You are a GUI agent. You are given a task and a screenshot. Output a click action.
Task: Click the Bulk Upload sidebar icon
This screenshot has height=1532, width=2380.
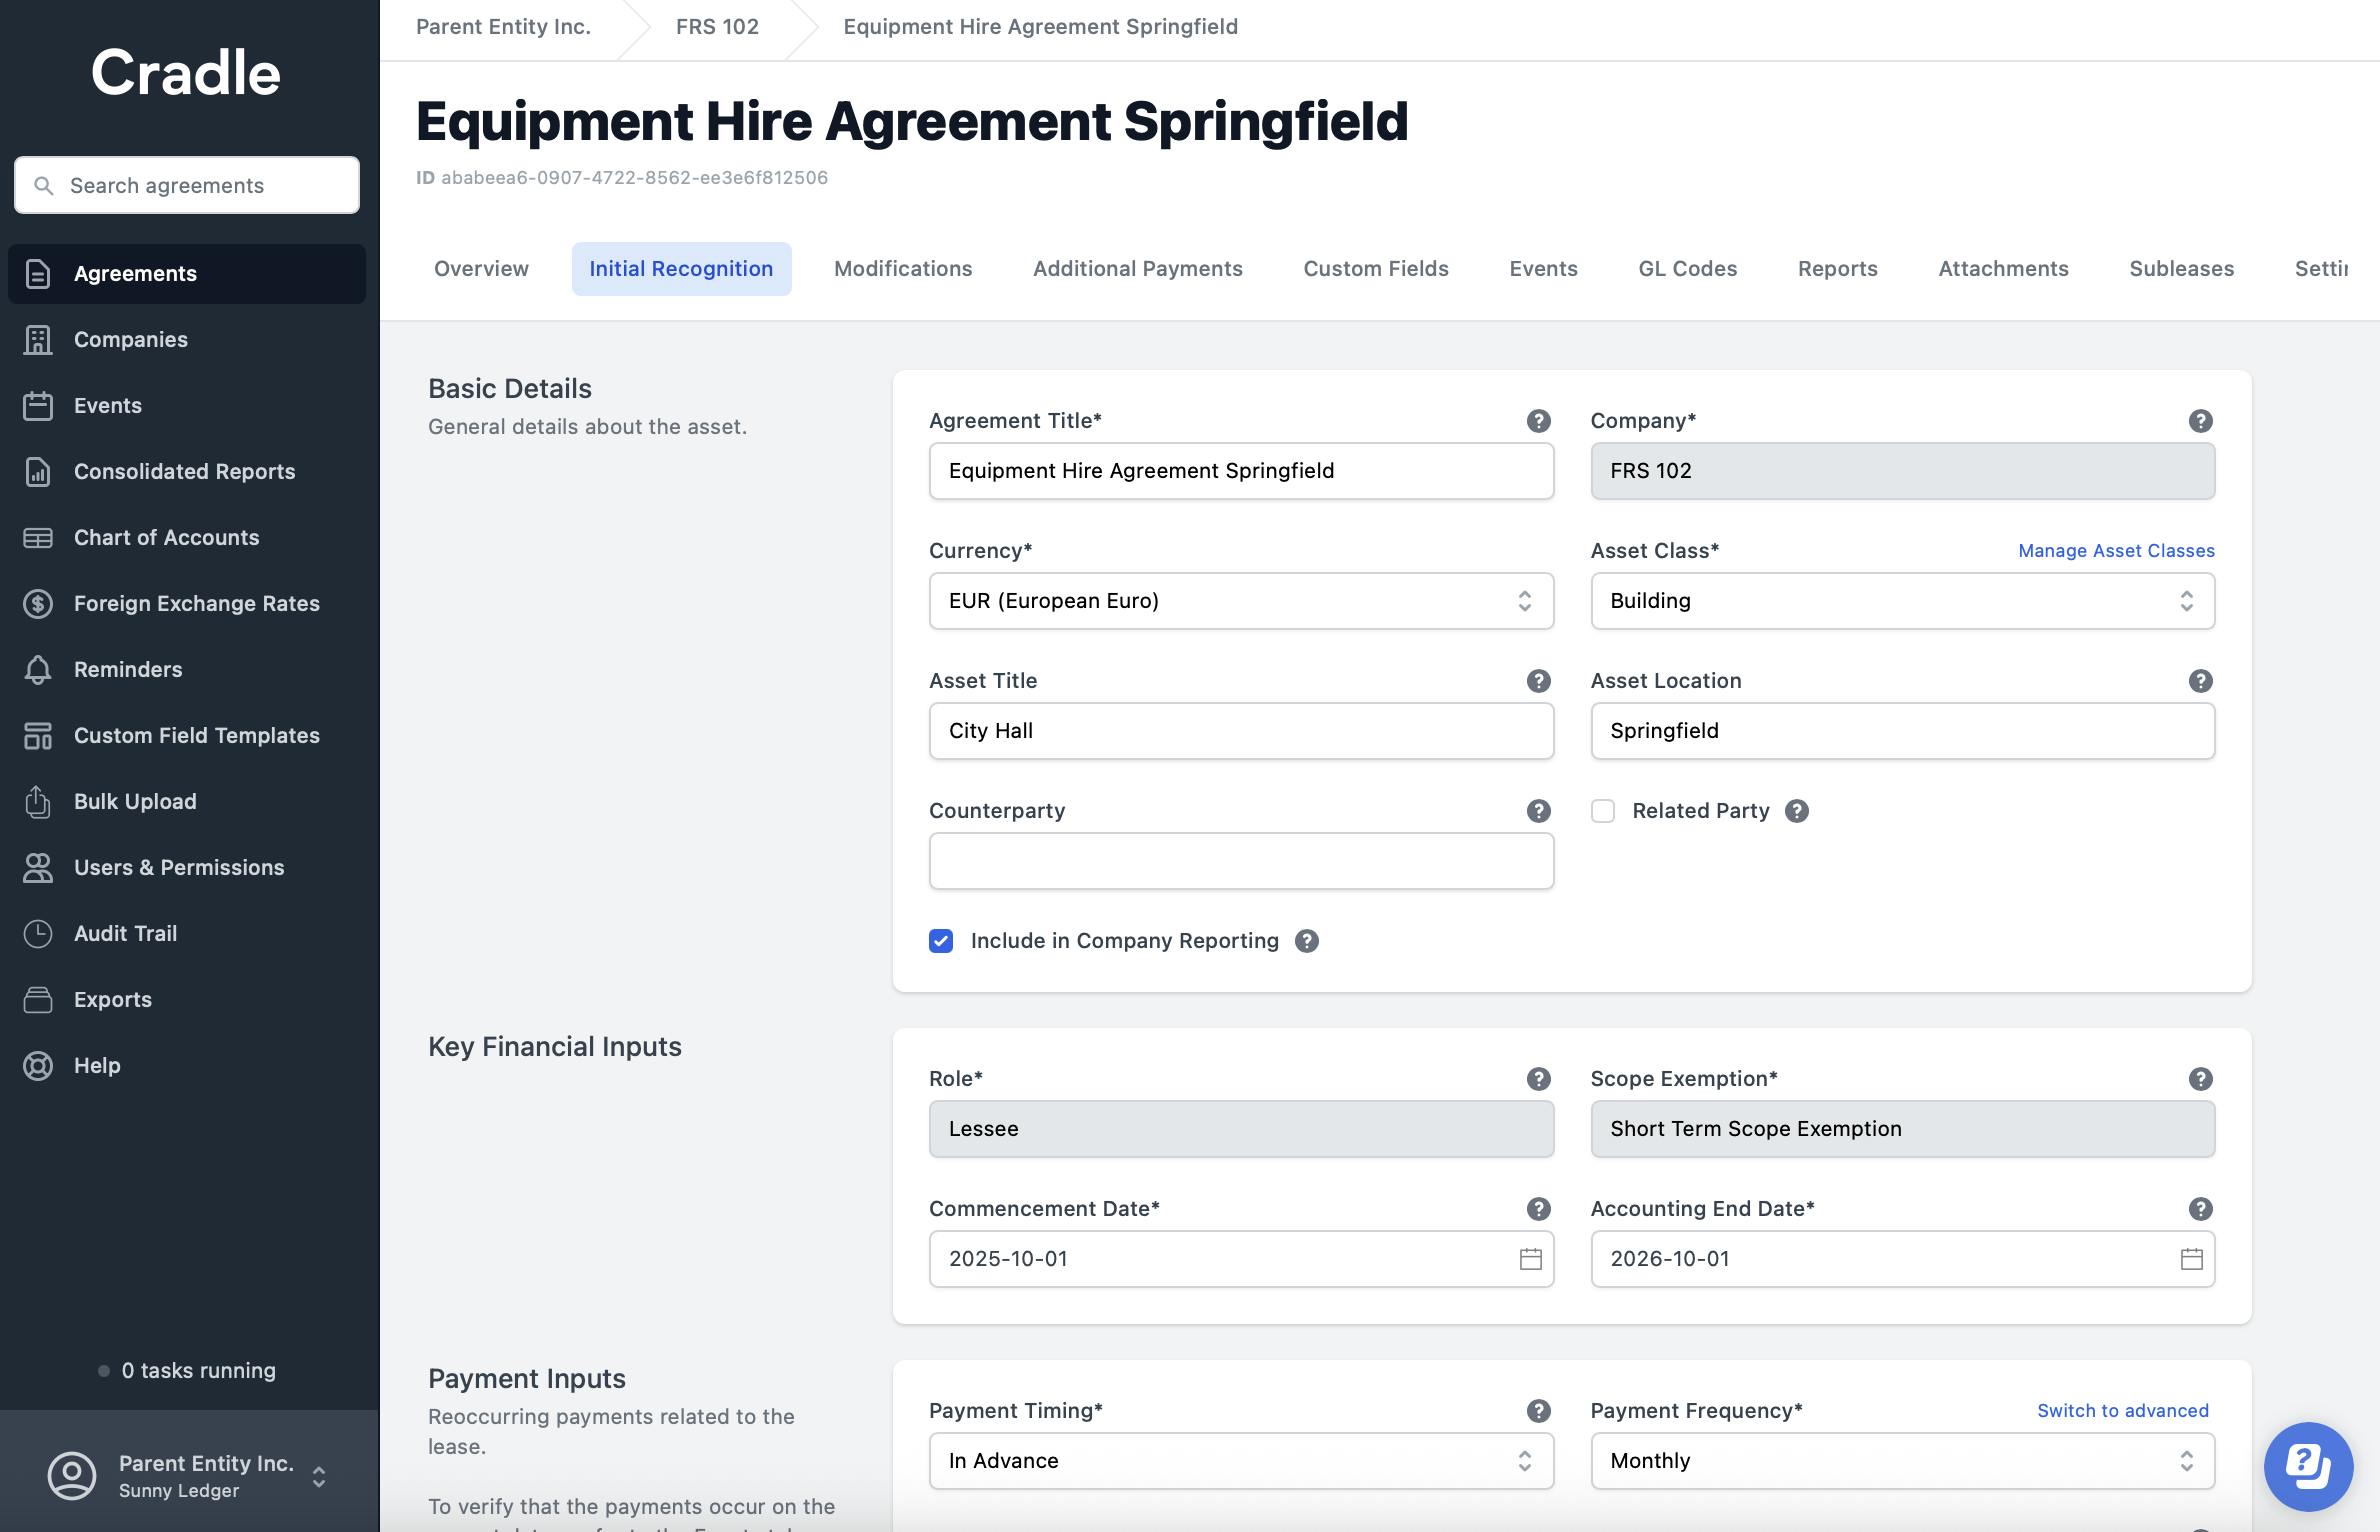(38, 801)
